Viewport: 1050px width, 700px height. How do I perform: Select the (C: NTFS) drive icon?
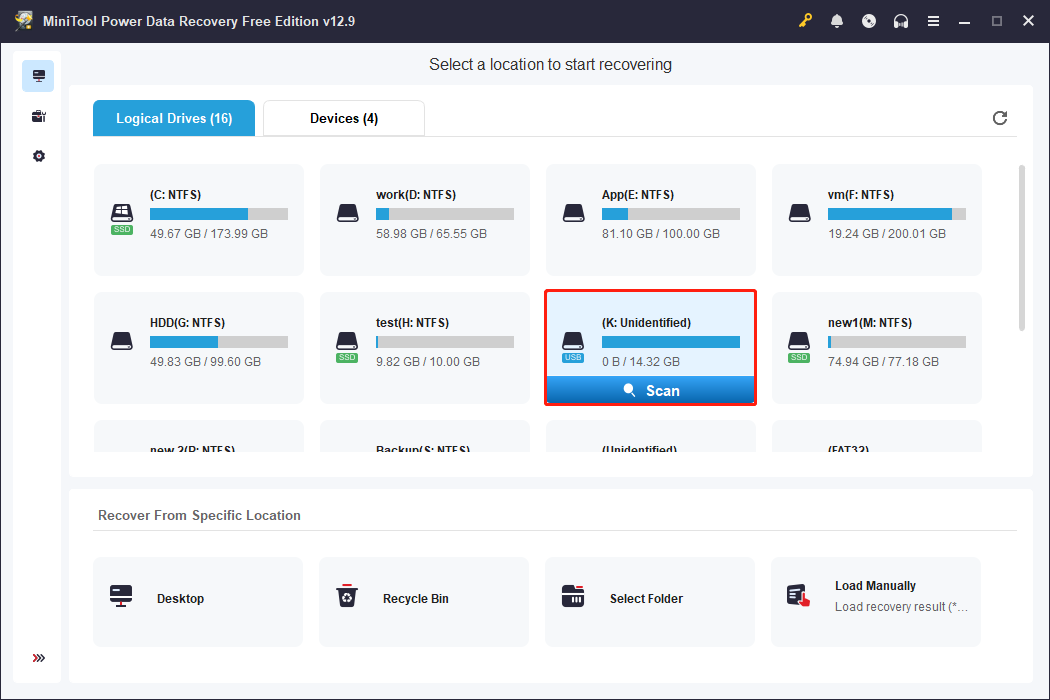(x=122, y=219)
